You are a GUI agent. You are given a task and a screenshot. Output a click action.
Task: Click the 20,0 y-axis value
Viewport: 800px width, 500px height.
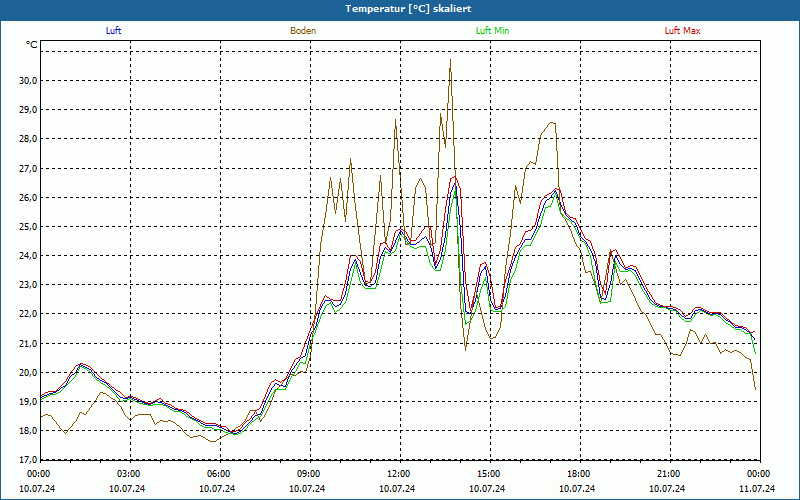(x=28, y=372)
